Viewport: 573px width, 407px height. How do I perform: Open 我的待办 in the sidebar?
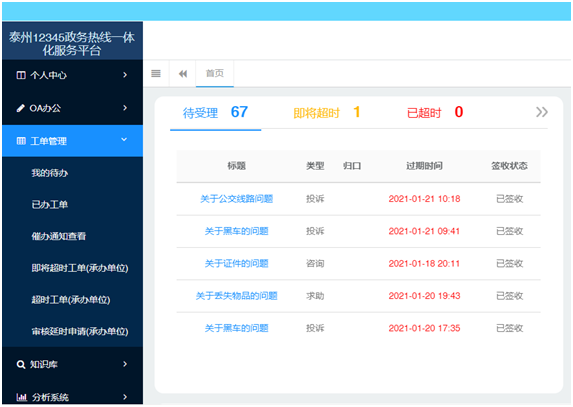point(50,173)
